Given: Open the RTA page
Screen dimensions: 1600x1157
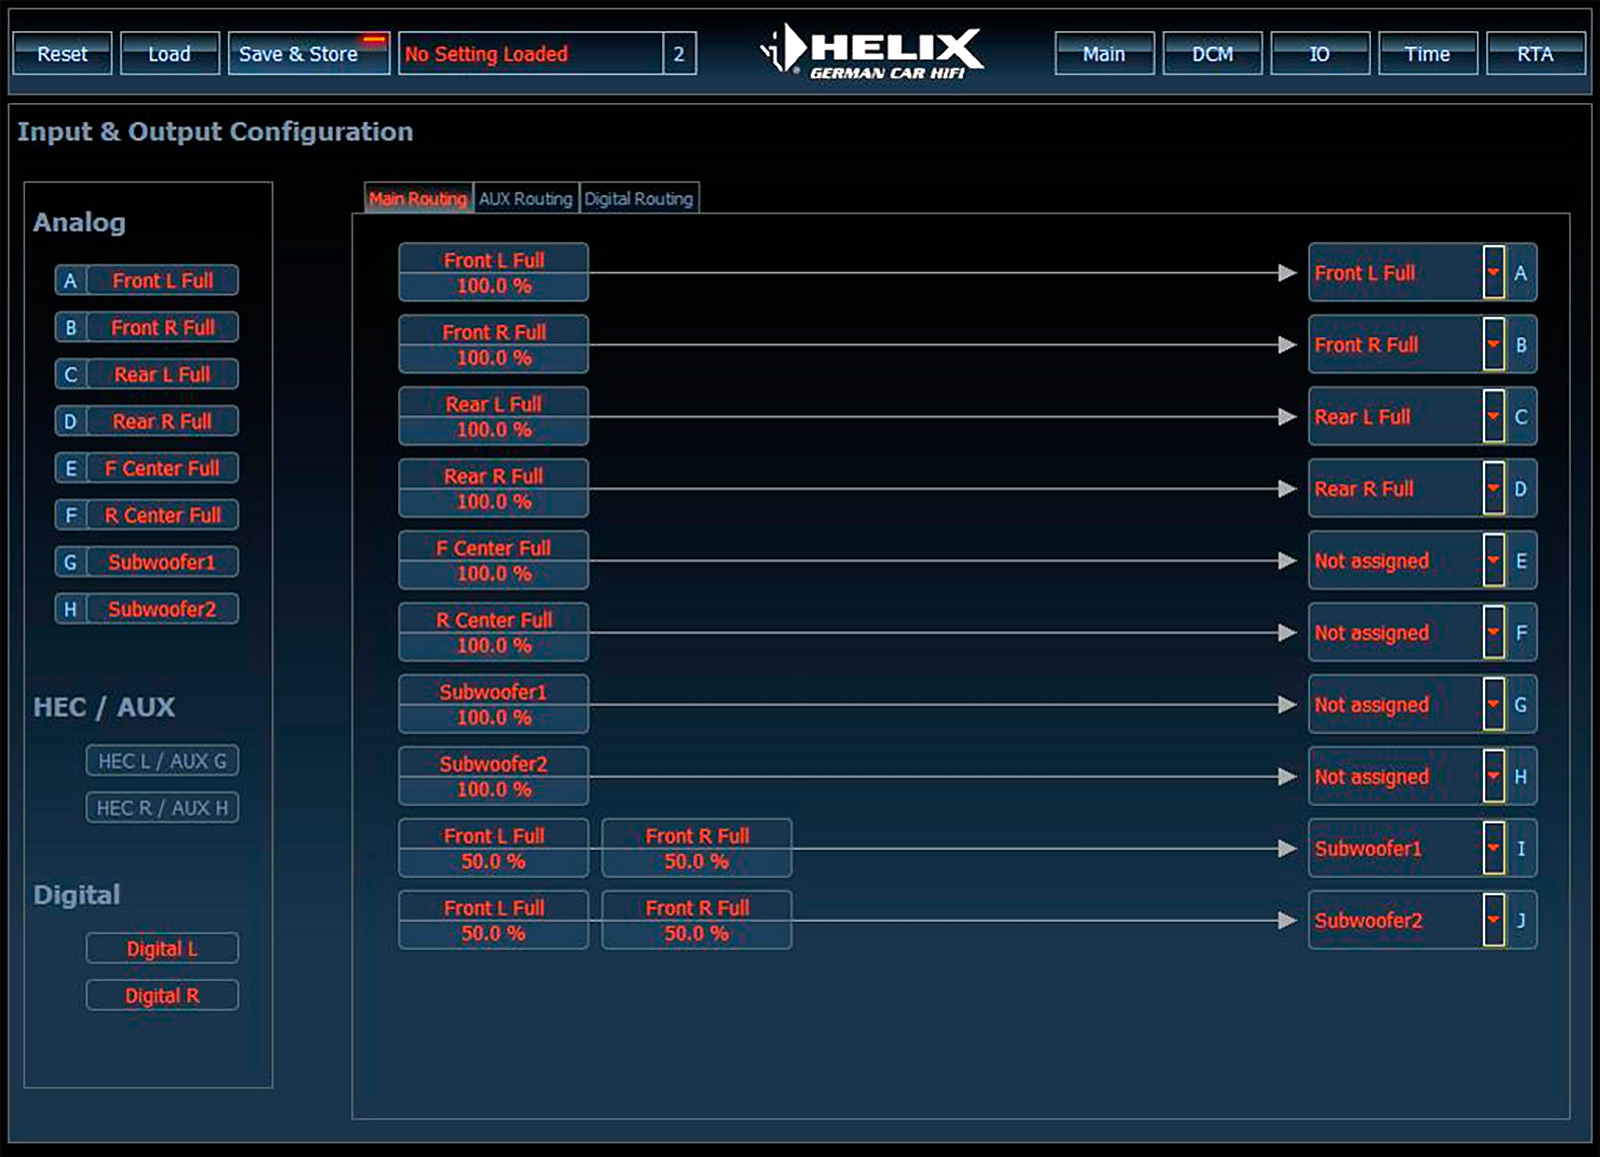Looking at the screenshot, I should (x=1535, y=54).
